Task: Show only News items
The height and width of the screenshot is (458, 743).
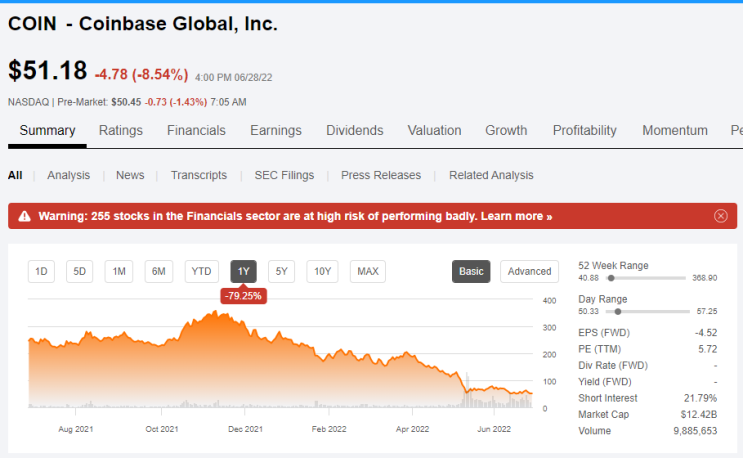Action: pyautogui.click(x=130, y=175)
